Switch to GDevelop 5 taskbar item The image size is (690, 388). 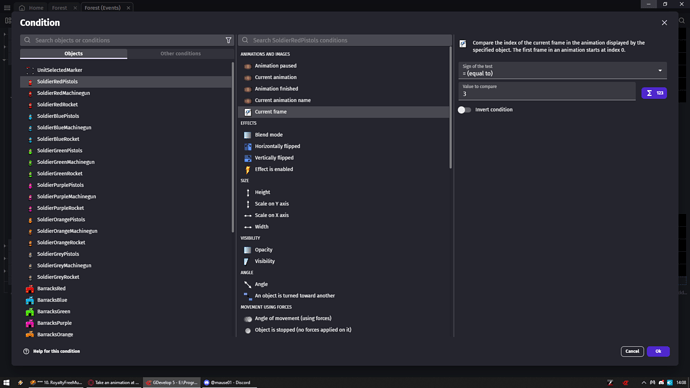pos(172,382)
